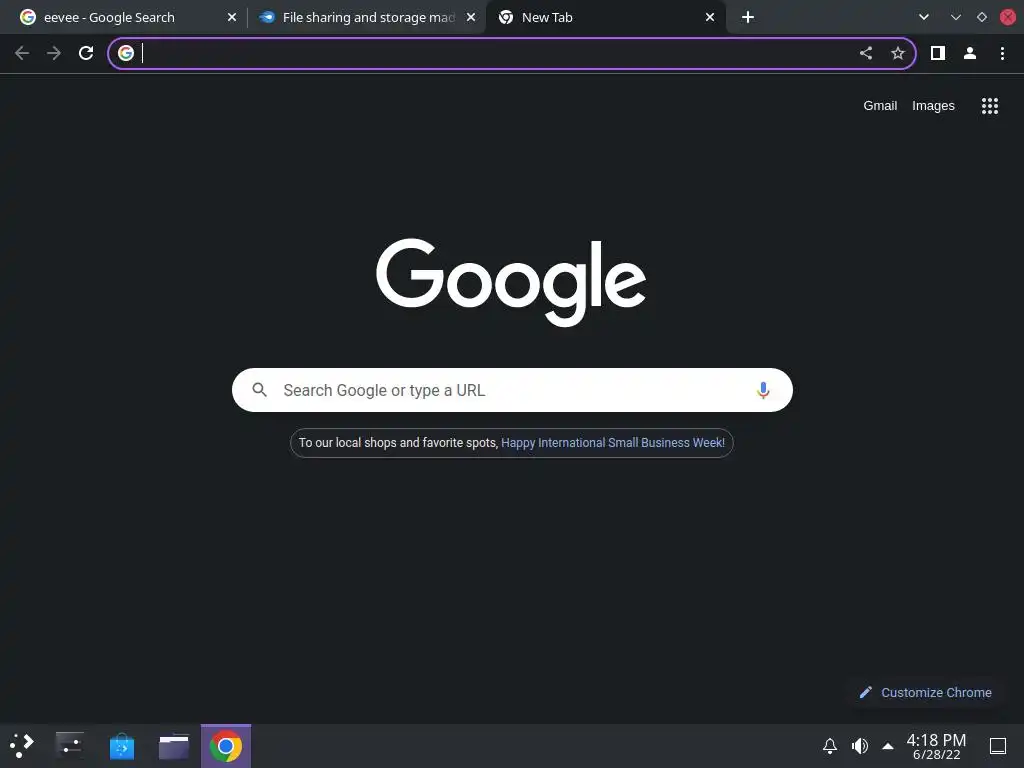Open the file manager from the taskbar
Viewport: 1024px width, 768px height.
tap(174, 746)
